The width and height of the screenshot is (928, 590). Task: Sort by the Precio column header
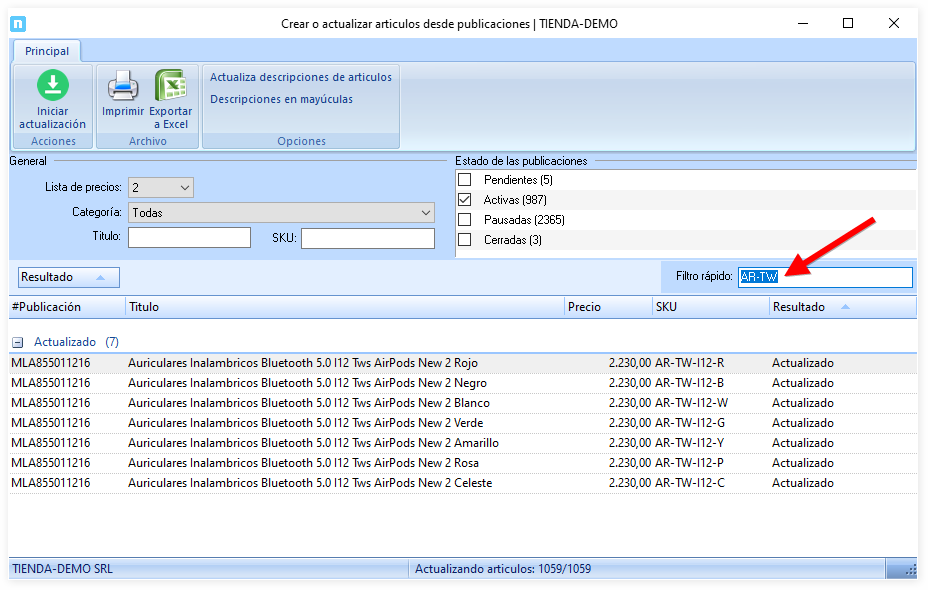coord(607,307)
